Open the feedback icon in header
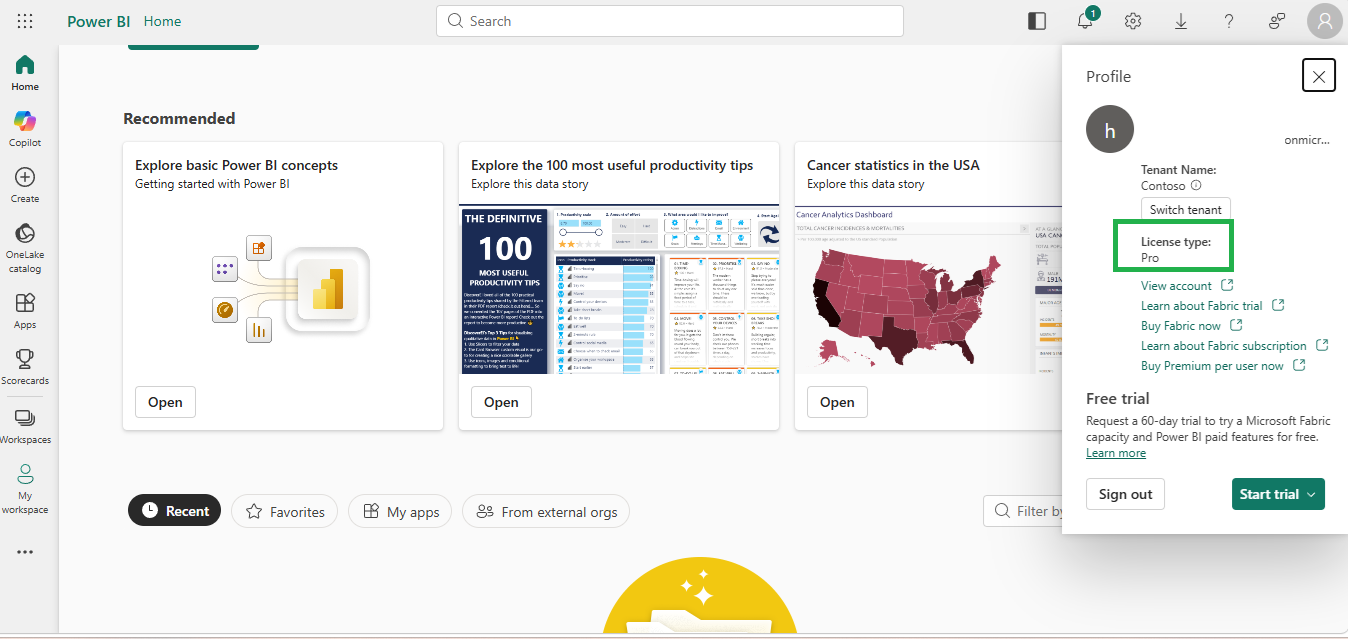 (x=1277, y=21)
